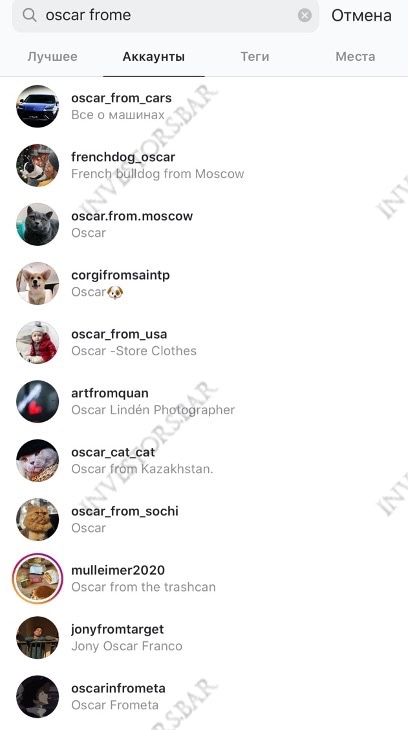The width and height of the screenshot is (408, 730).
Task: Select the Аккаунты tab
Action: (154, 57)
